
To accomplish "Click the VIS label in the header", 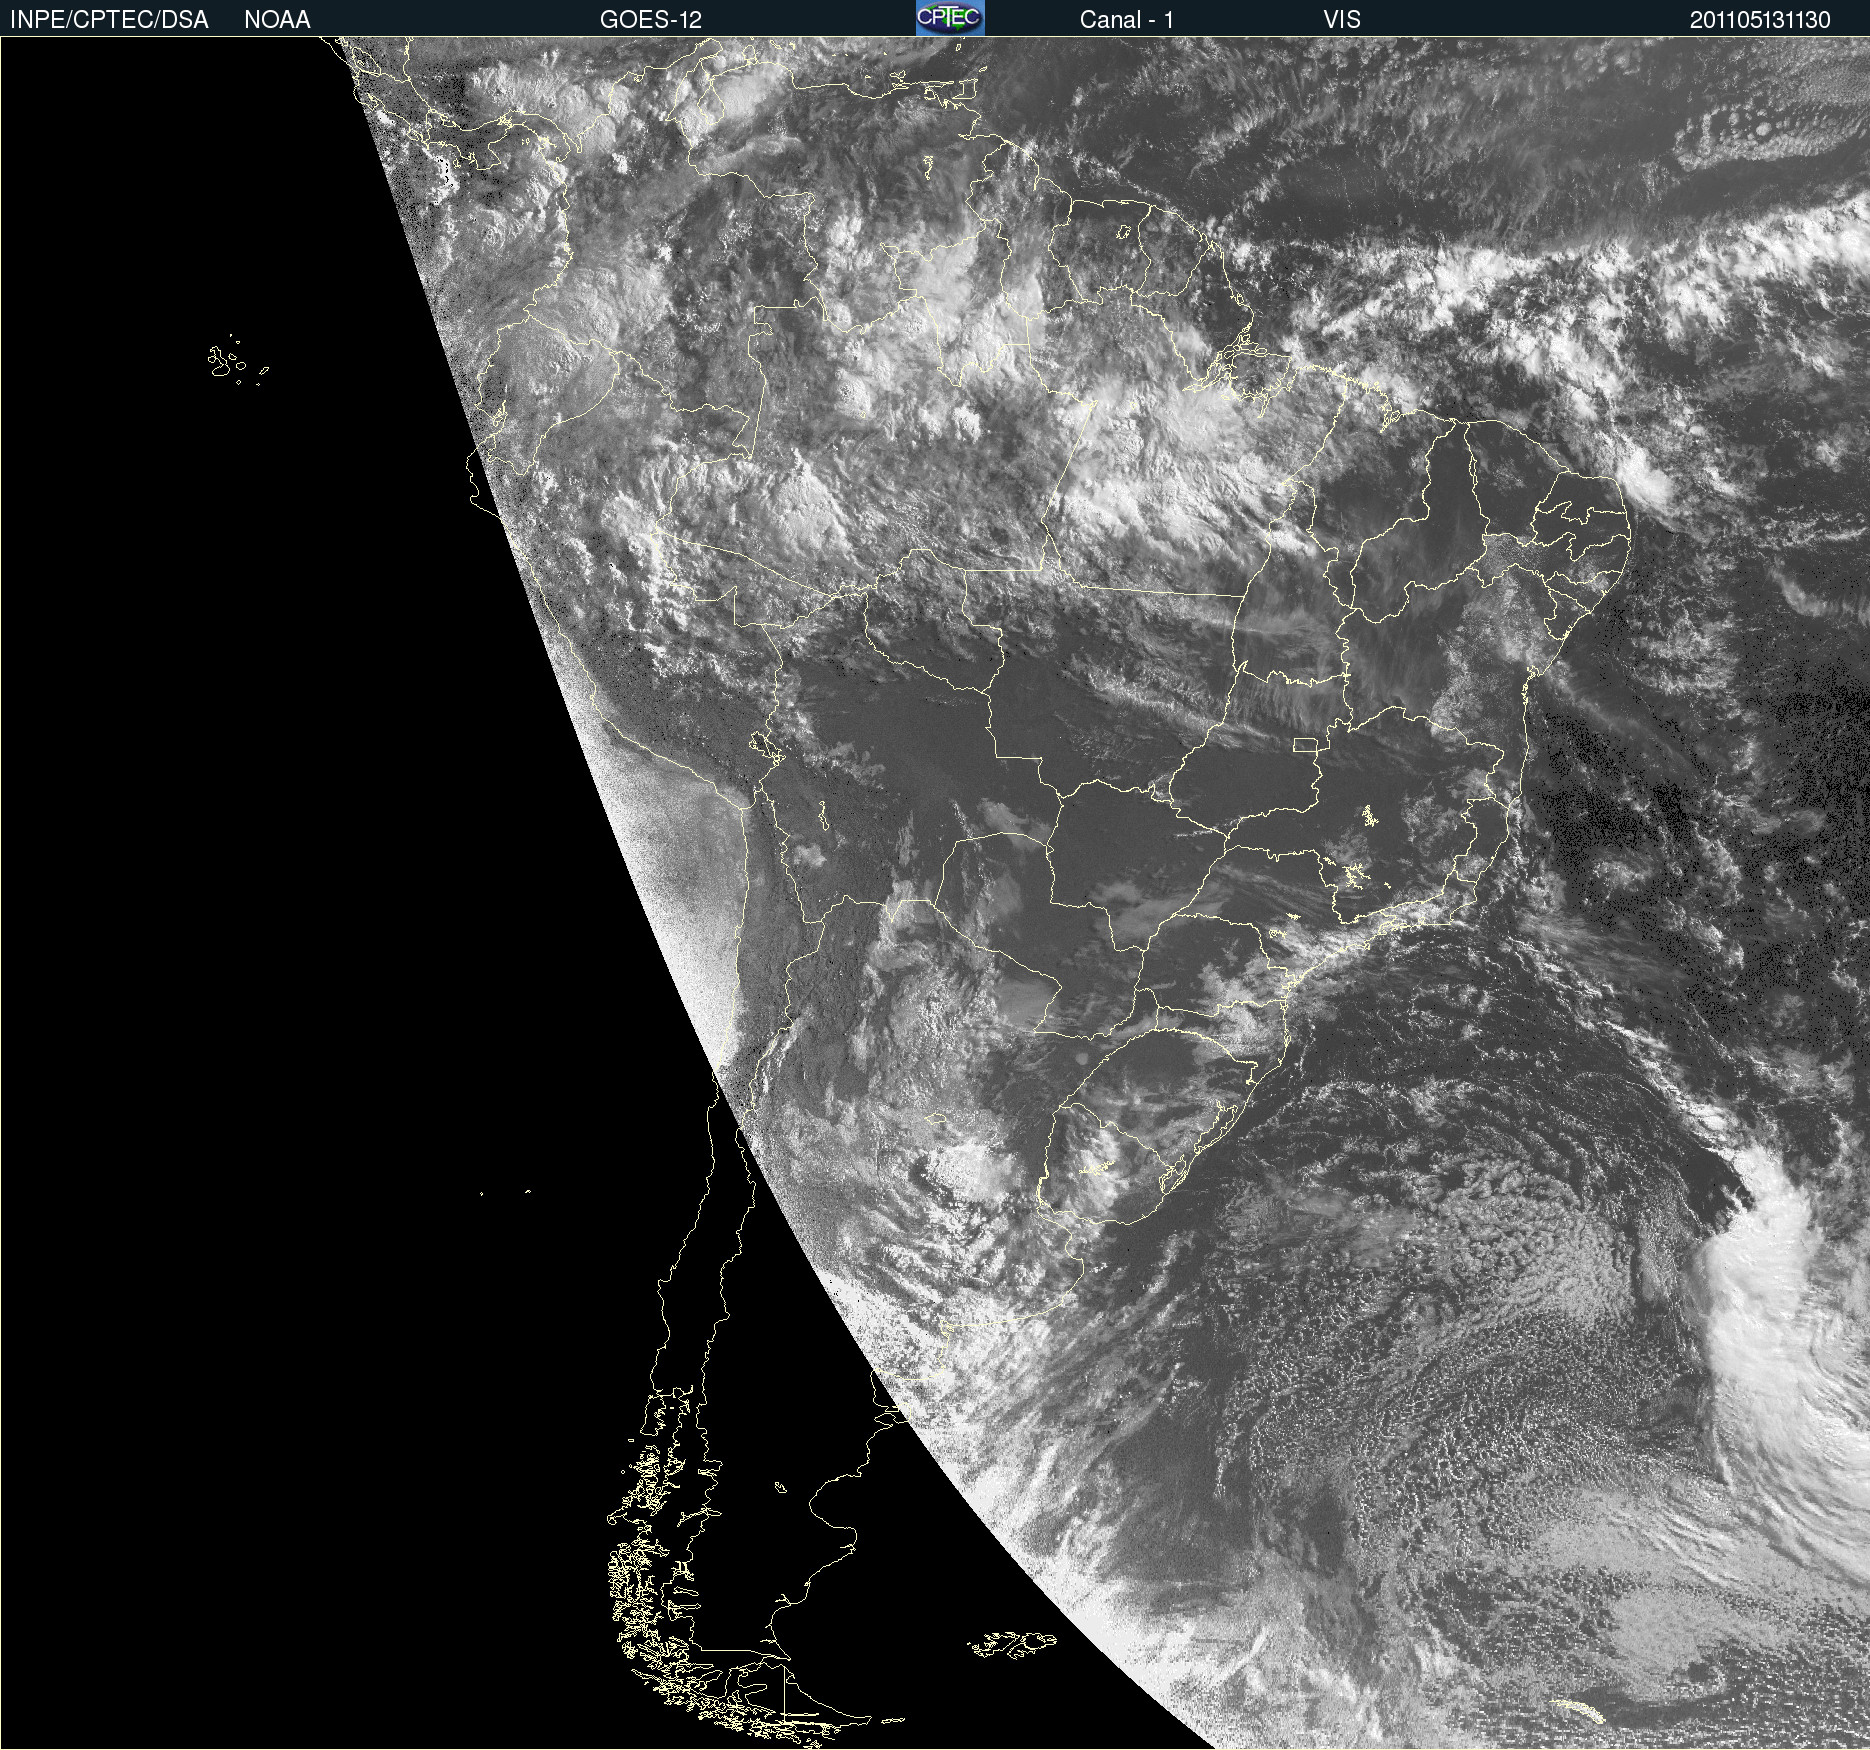I will coord(1342,20).
